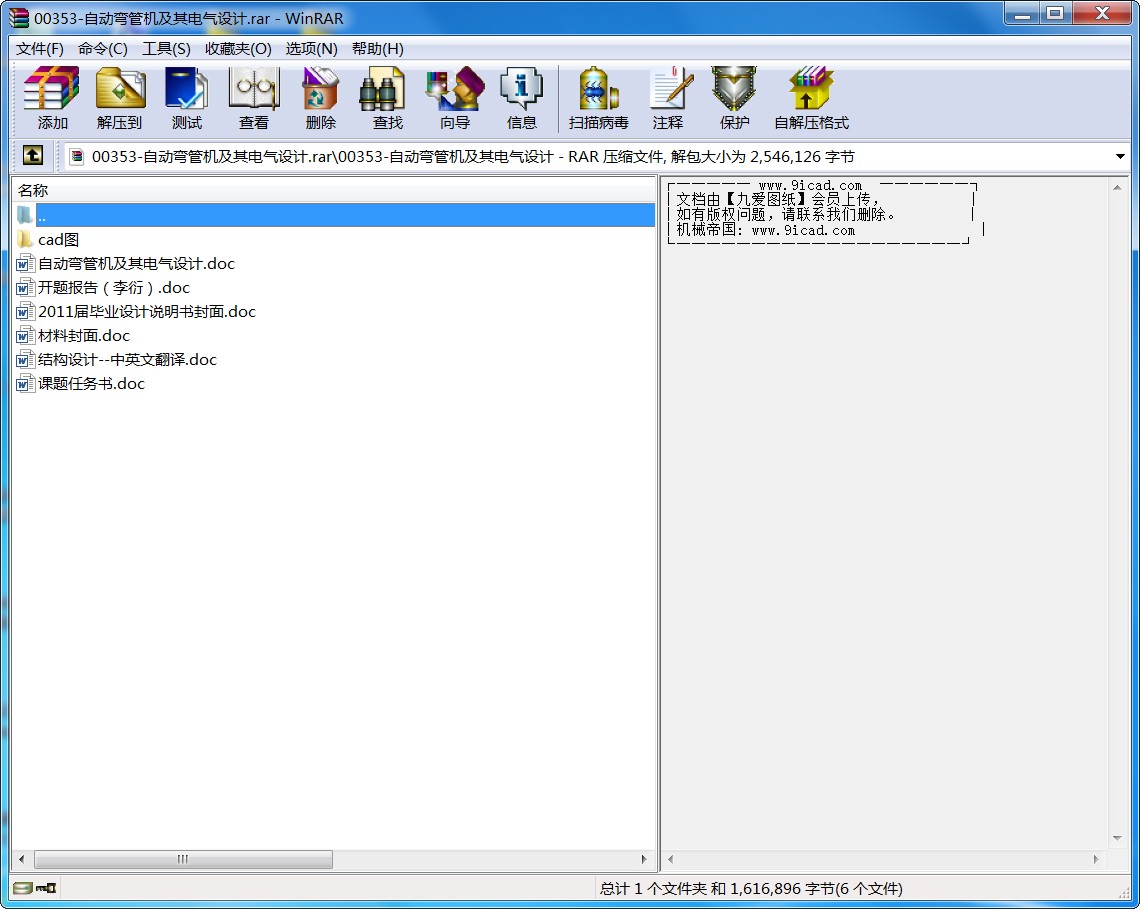Select 自动弯管机及其电气设计.doc file

[137, 263]
